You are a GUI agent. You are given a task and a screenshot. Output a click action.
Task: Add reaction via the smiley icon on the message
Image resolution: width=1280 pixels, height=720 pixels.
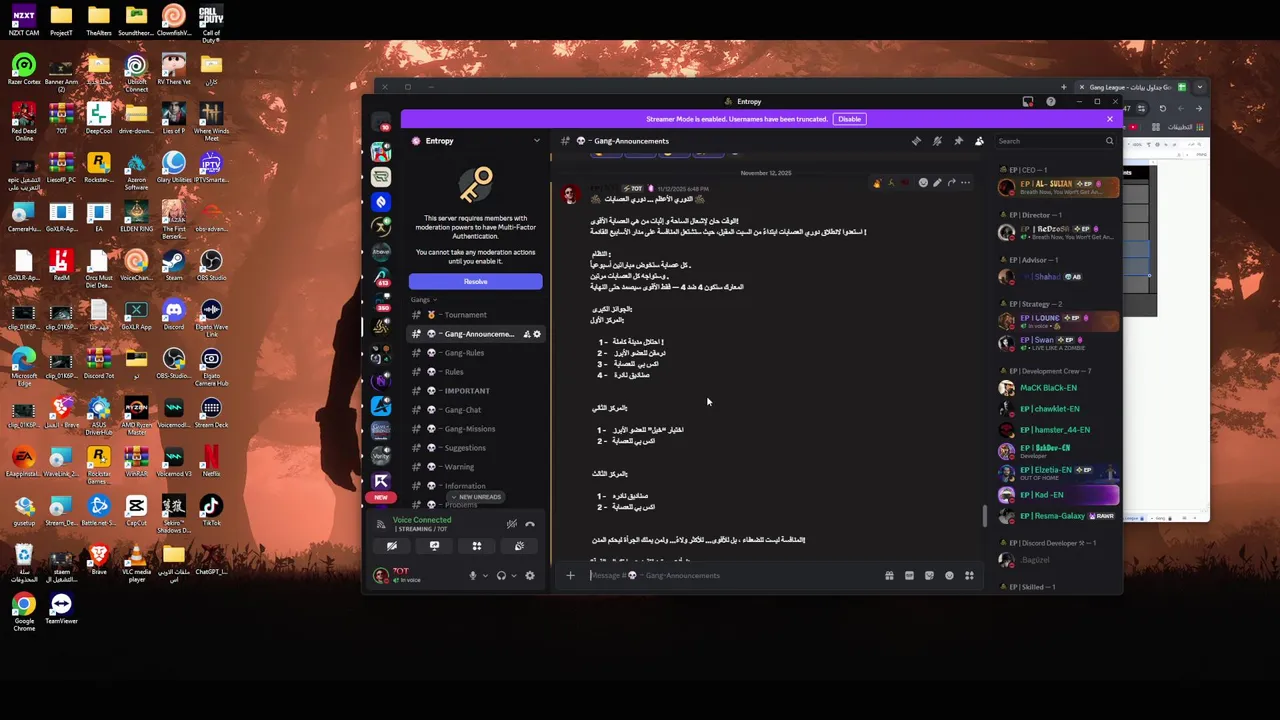point(923,183)
